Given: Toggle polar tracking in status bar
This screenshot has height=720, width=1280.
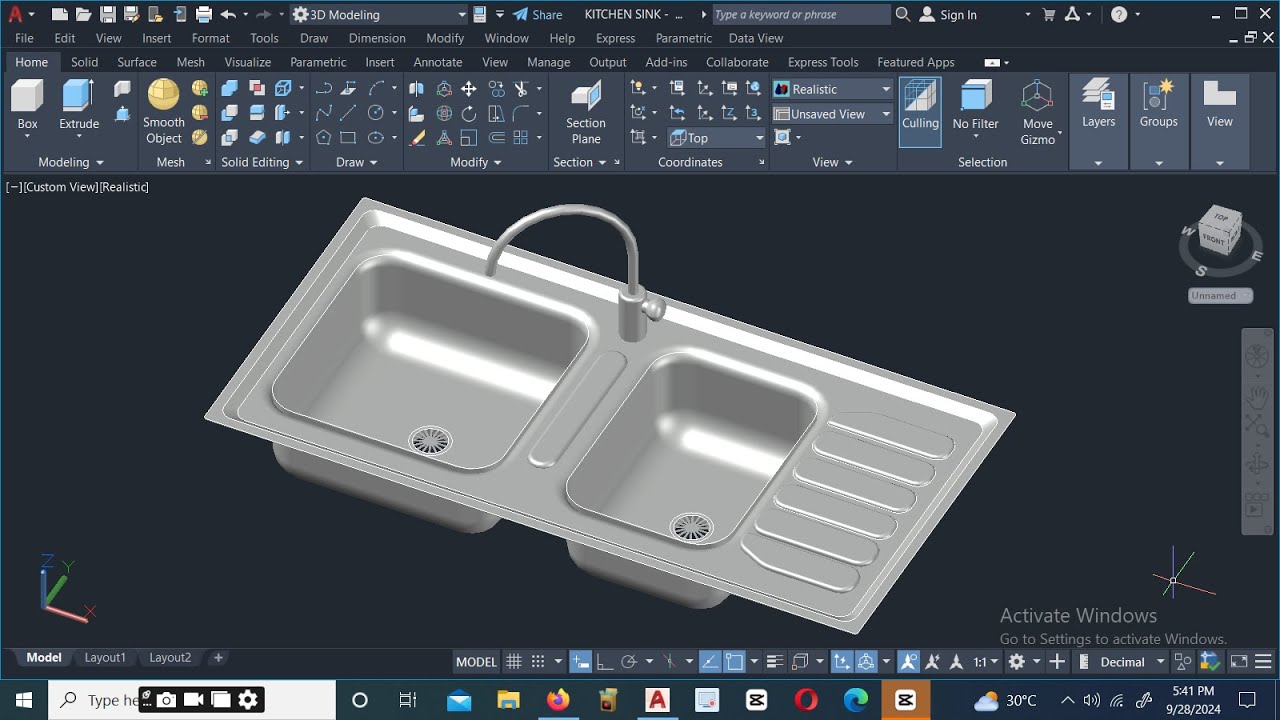Looking at the screenshot, I should coord(629,661).
